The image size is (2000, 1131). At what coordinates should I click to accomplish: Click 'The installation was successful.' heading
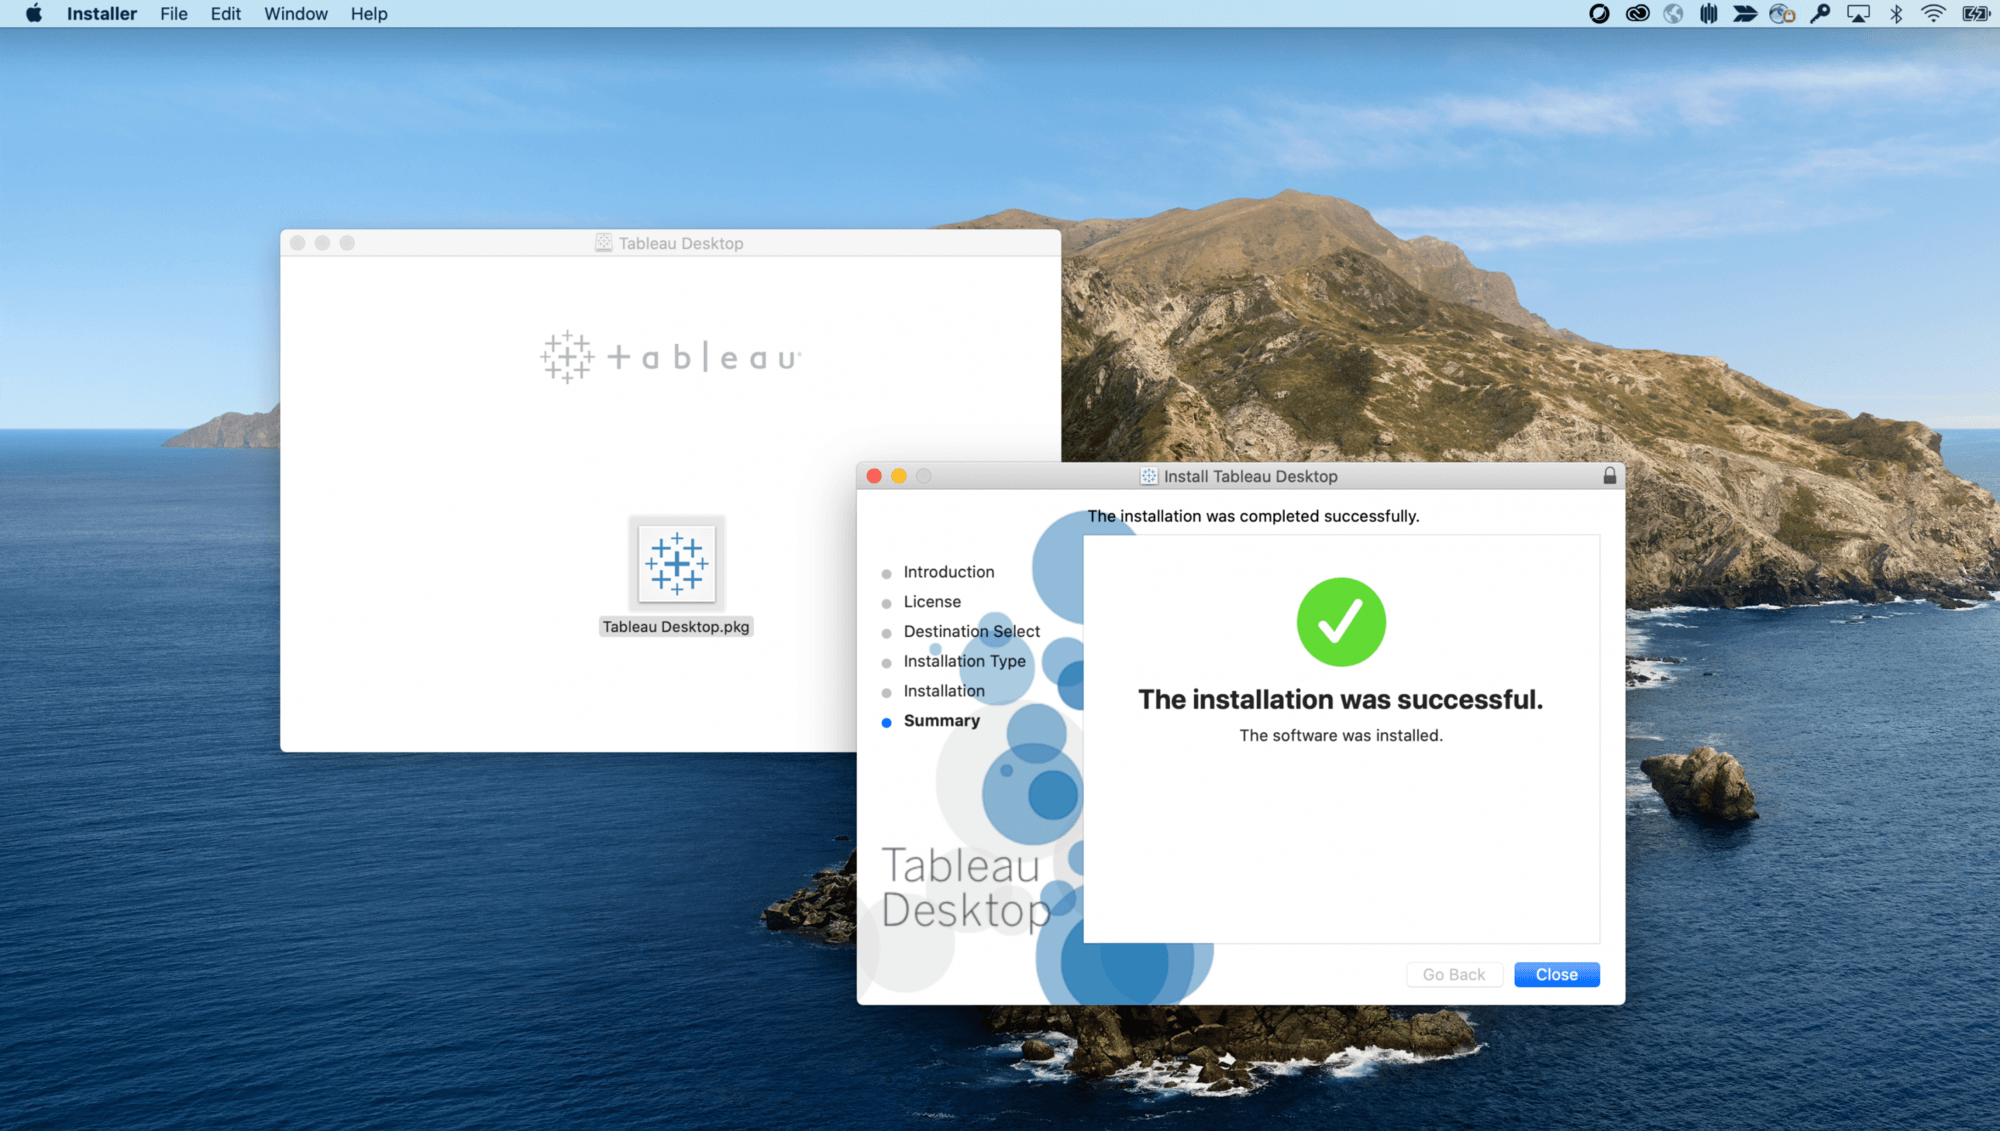click(x=1340, y=699)
